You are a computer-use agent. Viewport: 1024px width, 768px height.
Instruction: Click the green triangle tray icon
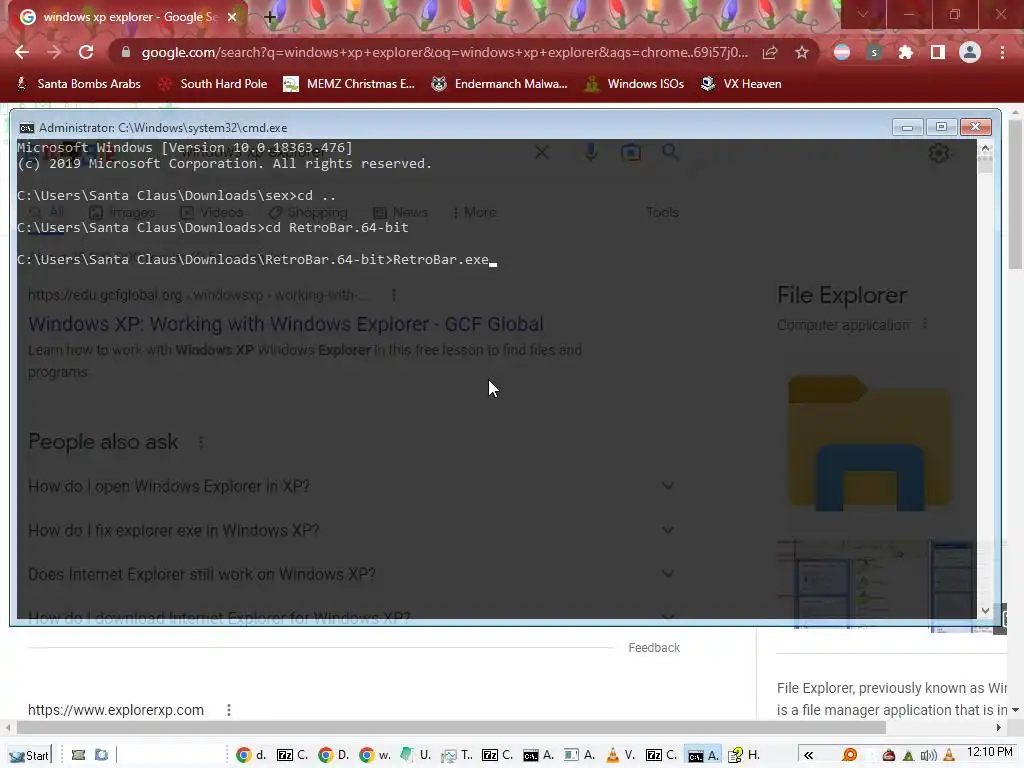(908, 756)
